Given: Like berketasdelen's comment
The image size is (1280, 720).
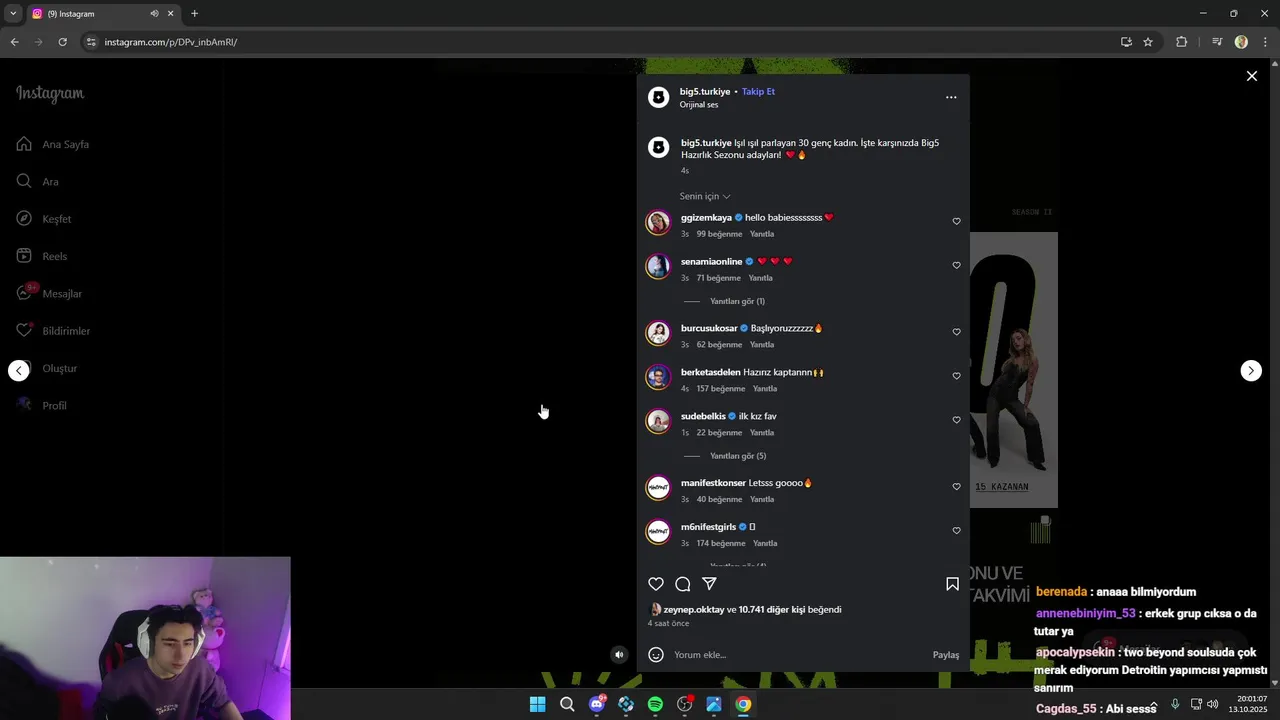Looking at the screenshot, I should point(956,376).
